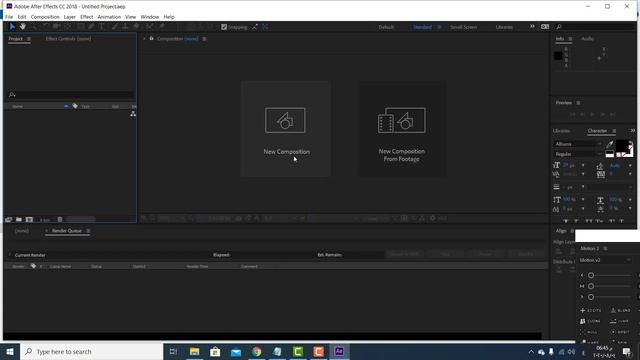Click the new composition icon in Project footer
The height and width of the screenshot is (360, 640).
tap(29, 220)
